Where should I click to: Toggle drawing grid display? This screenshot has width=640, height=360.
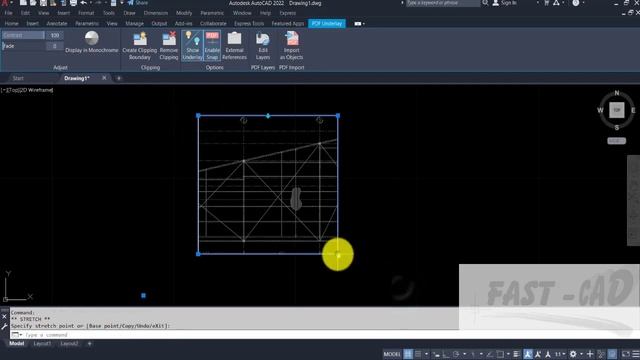(408, 354)
